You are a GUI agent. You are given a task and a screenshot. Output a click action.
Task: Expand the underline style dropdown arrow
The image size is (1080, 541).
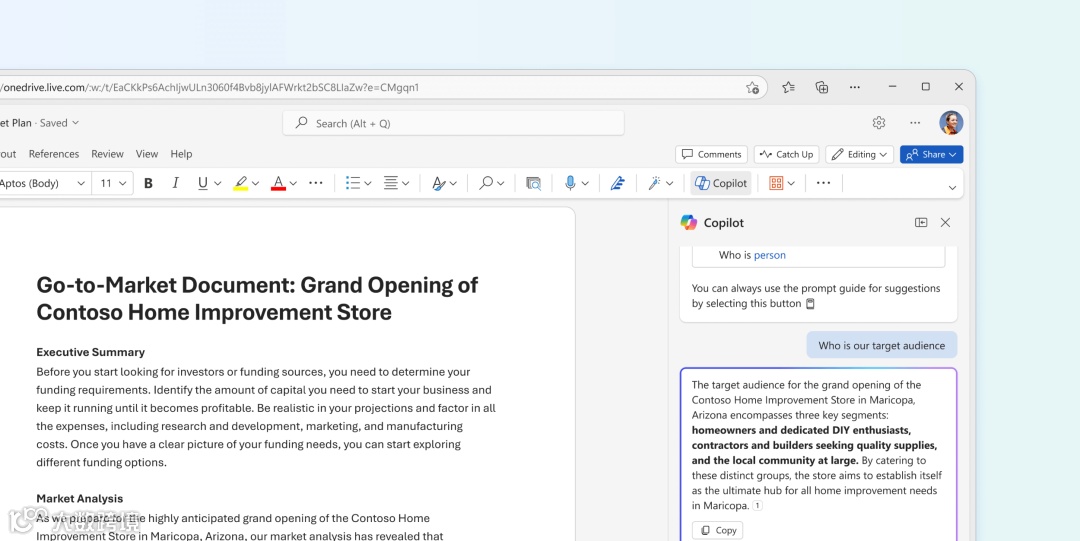click(218, 183)
